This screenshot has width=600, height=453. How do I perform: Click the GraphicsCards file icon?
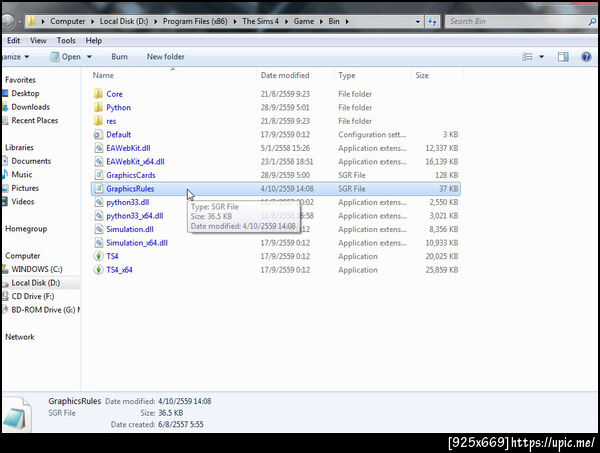pos(98,175)
